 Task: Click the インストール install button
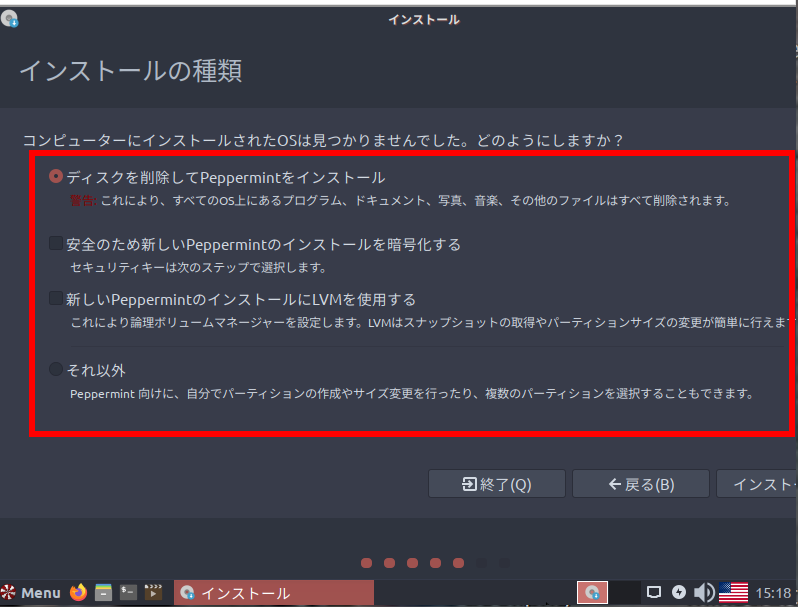coord(757,484)
